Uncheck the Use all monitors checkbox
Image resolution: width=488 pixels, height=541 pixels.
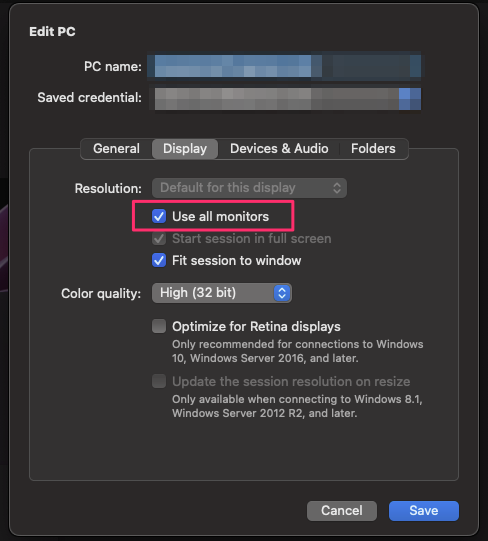(x=159, y=216)
